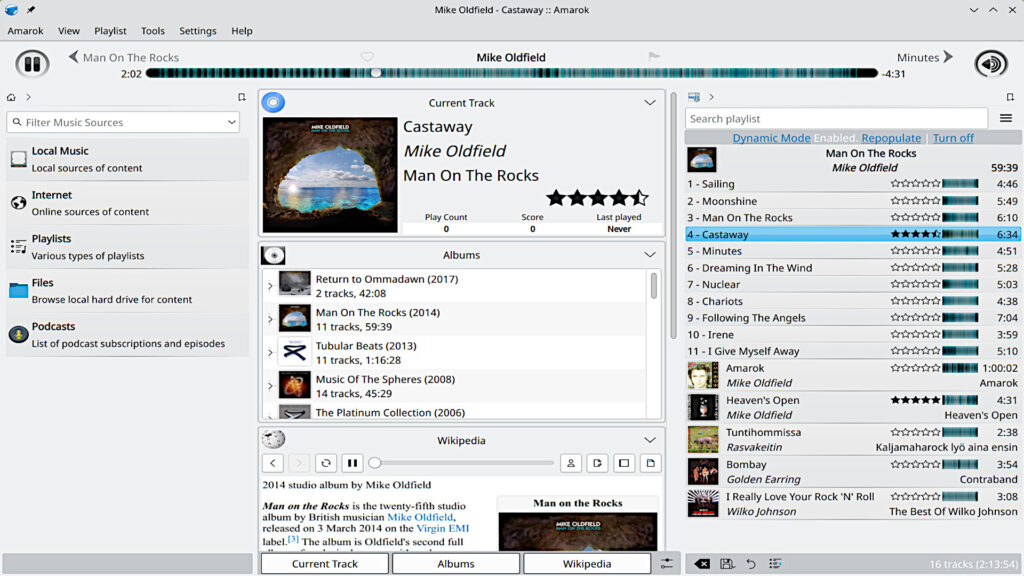This screenshot has height=576, width=1024.
Task: Open the Settings menu
Action: click(x=198, y=31)
